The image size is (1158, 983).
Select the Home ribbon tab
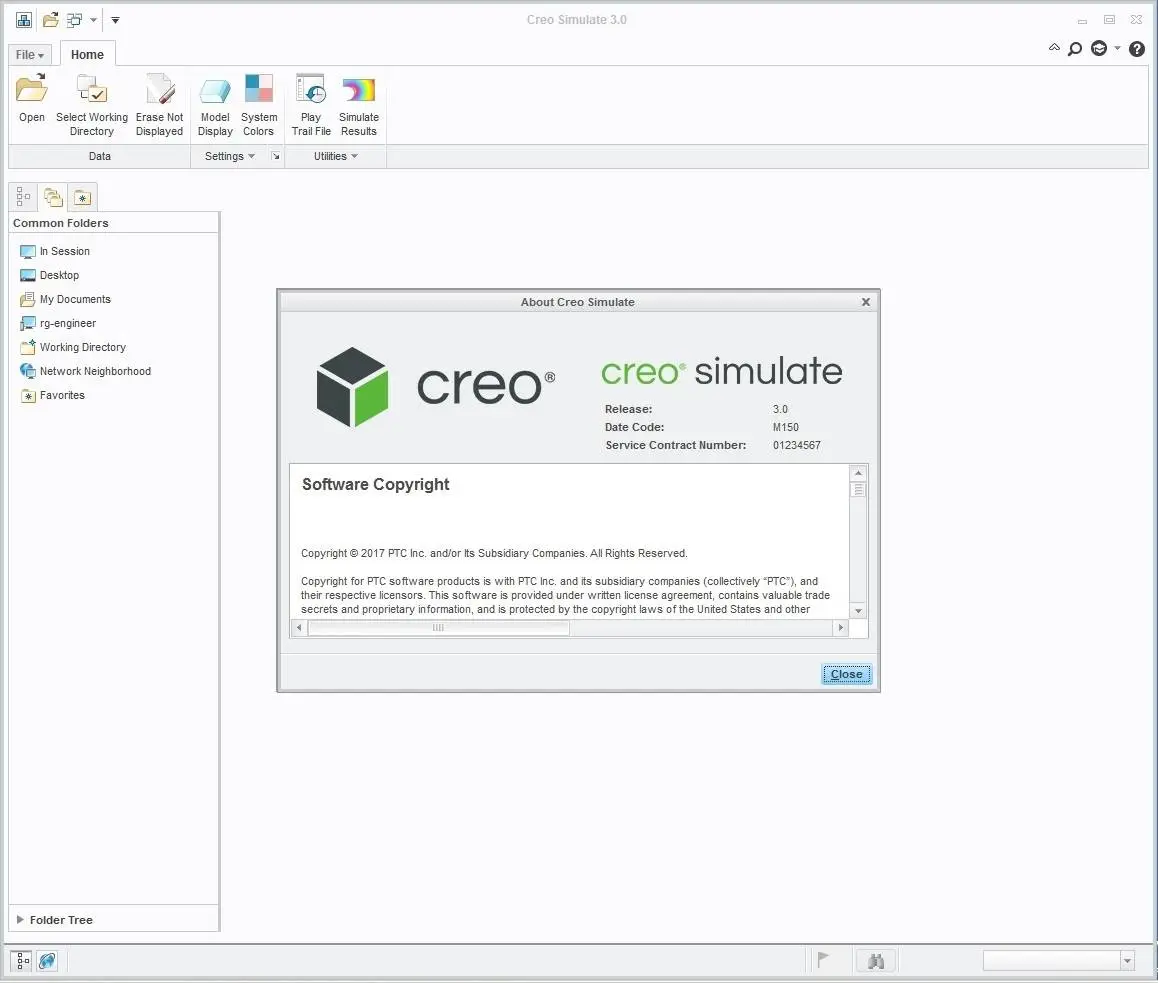pos(87,55)
